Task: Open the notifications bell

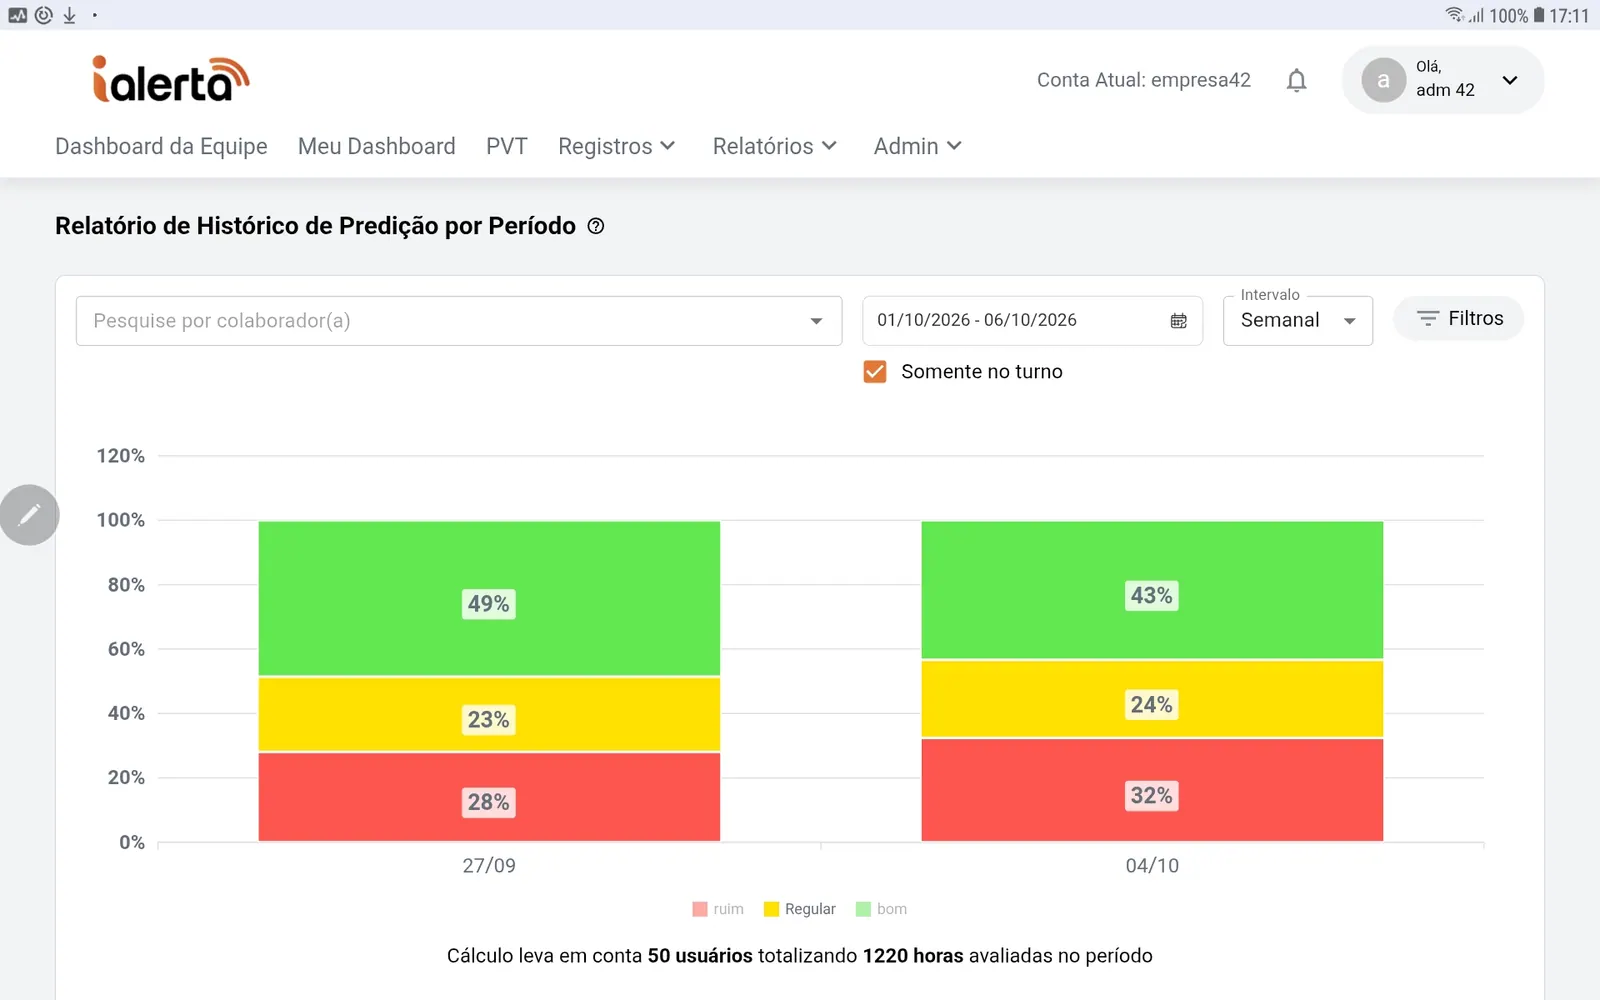Action: click(x=1296, y=80)
